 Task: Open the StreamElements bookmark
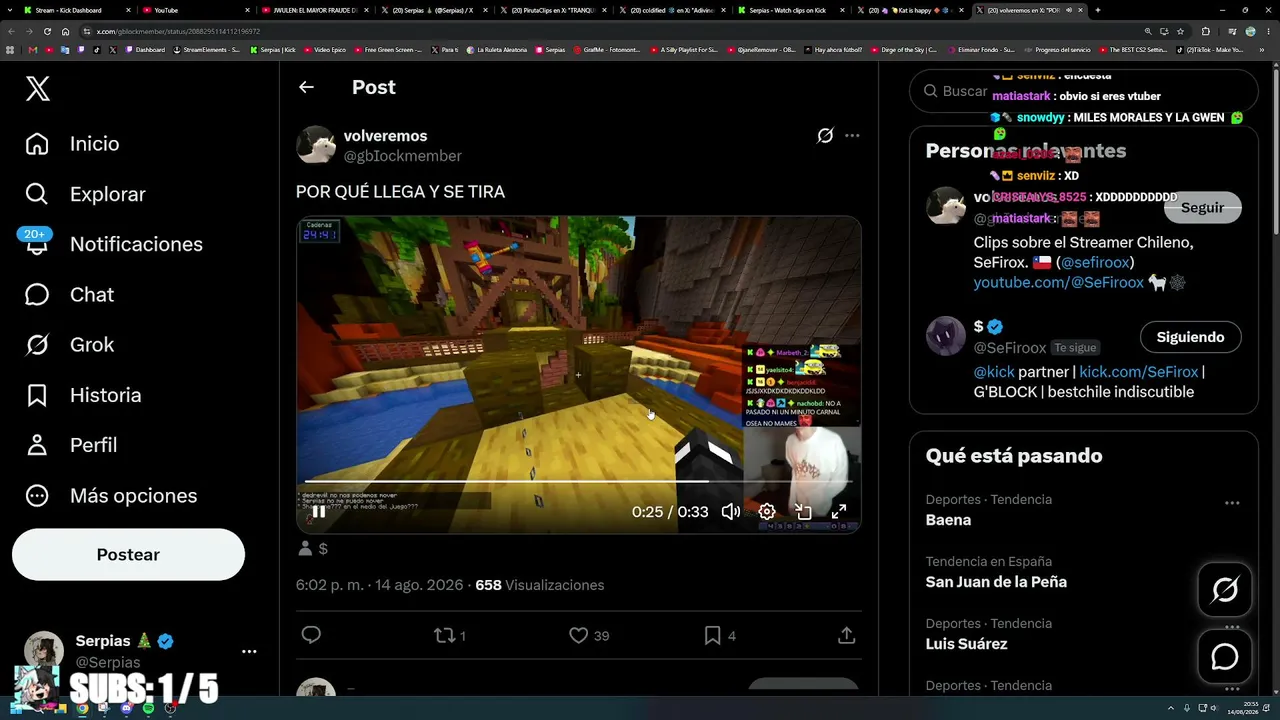[207, 49]
